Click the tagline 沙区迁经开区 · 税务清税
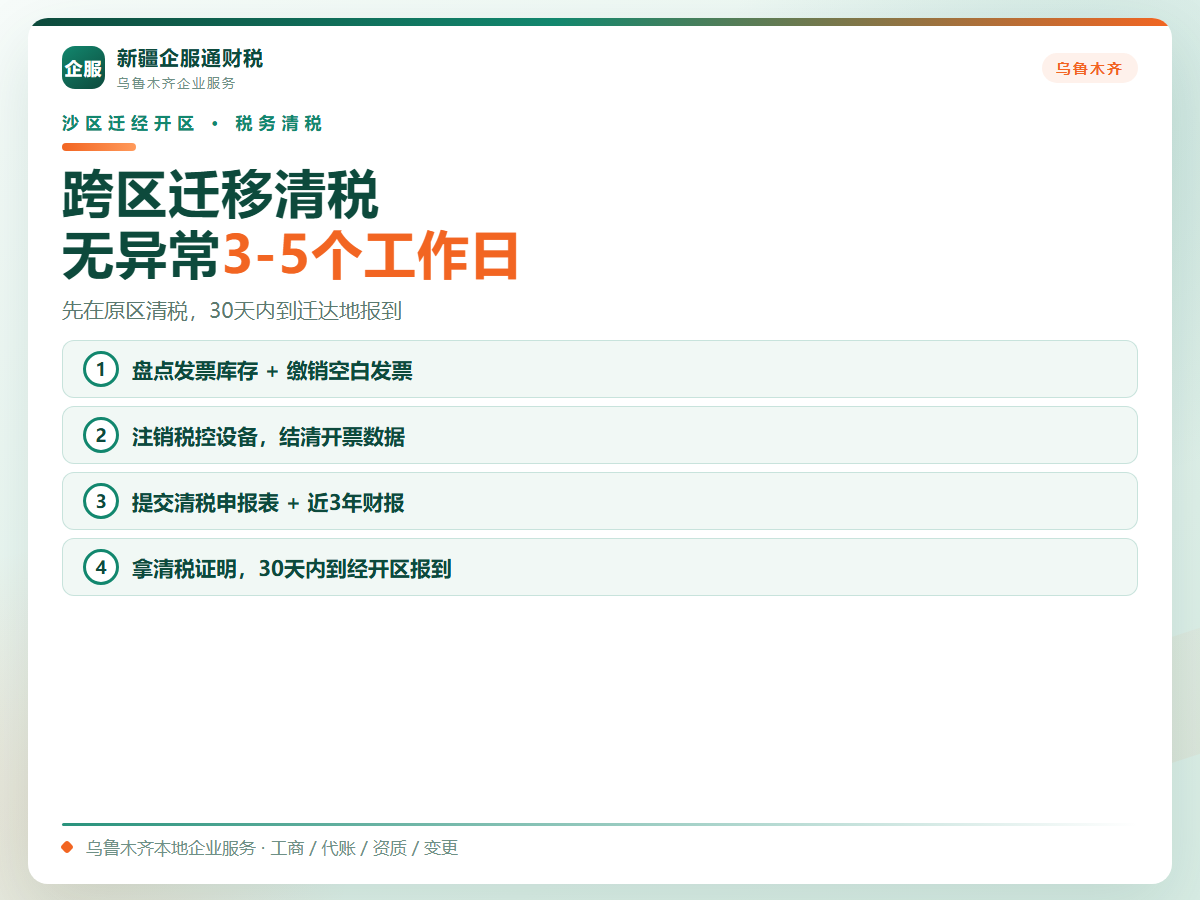Screen dimensions: 1200x900 click(192, 124)
